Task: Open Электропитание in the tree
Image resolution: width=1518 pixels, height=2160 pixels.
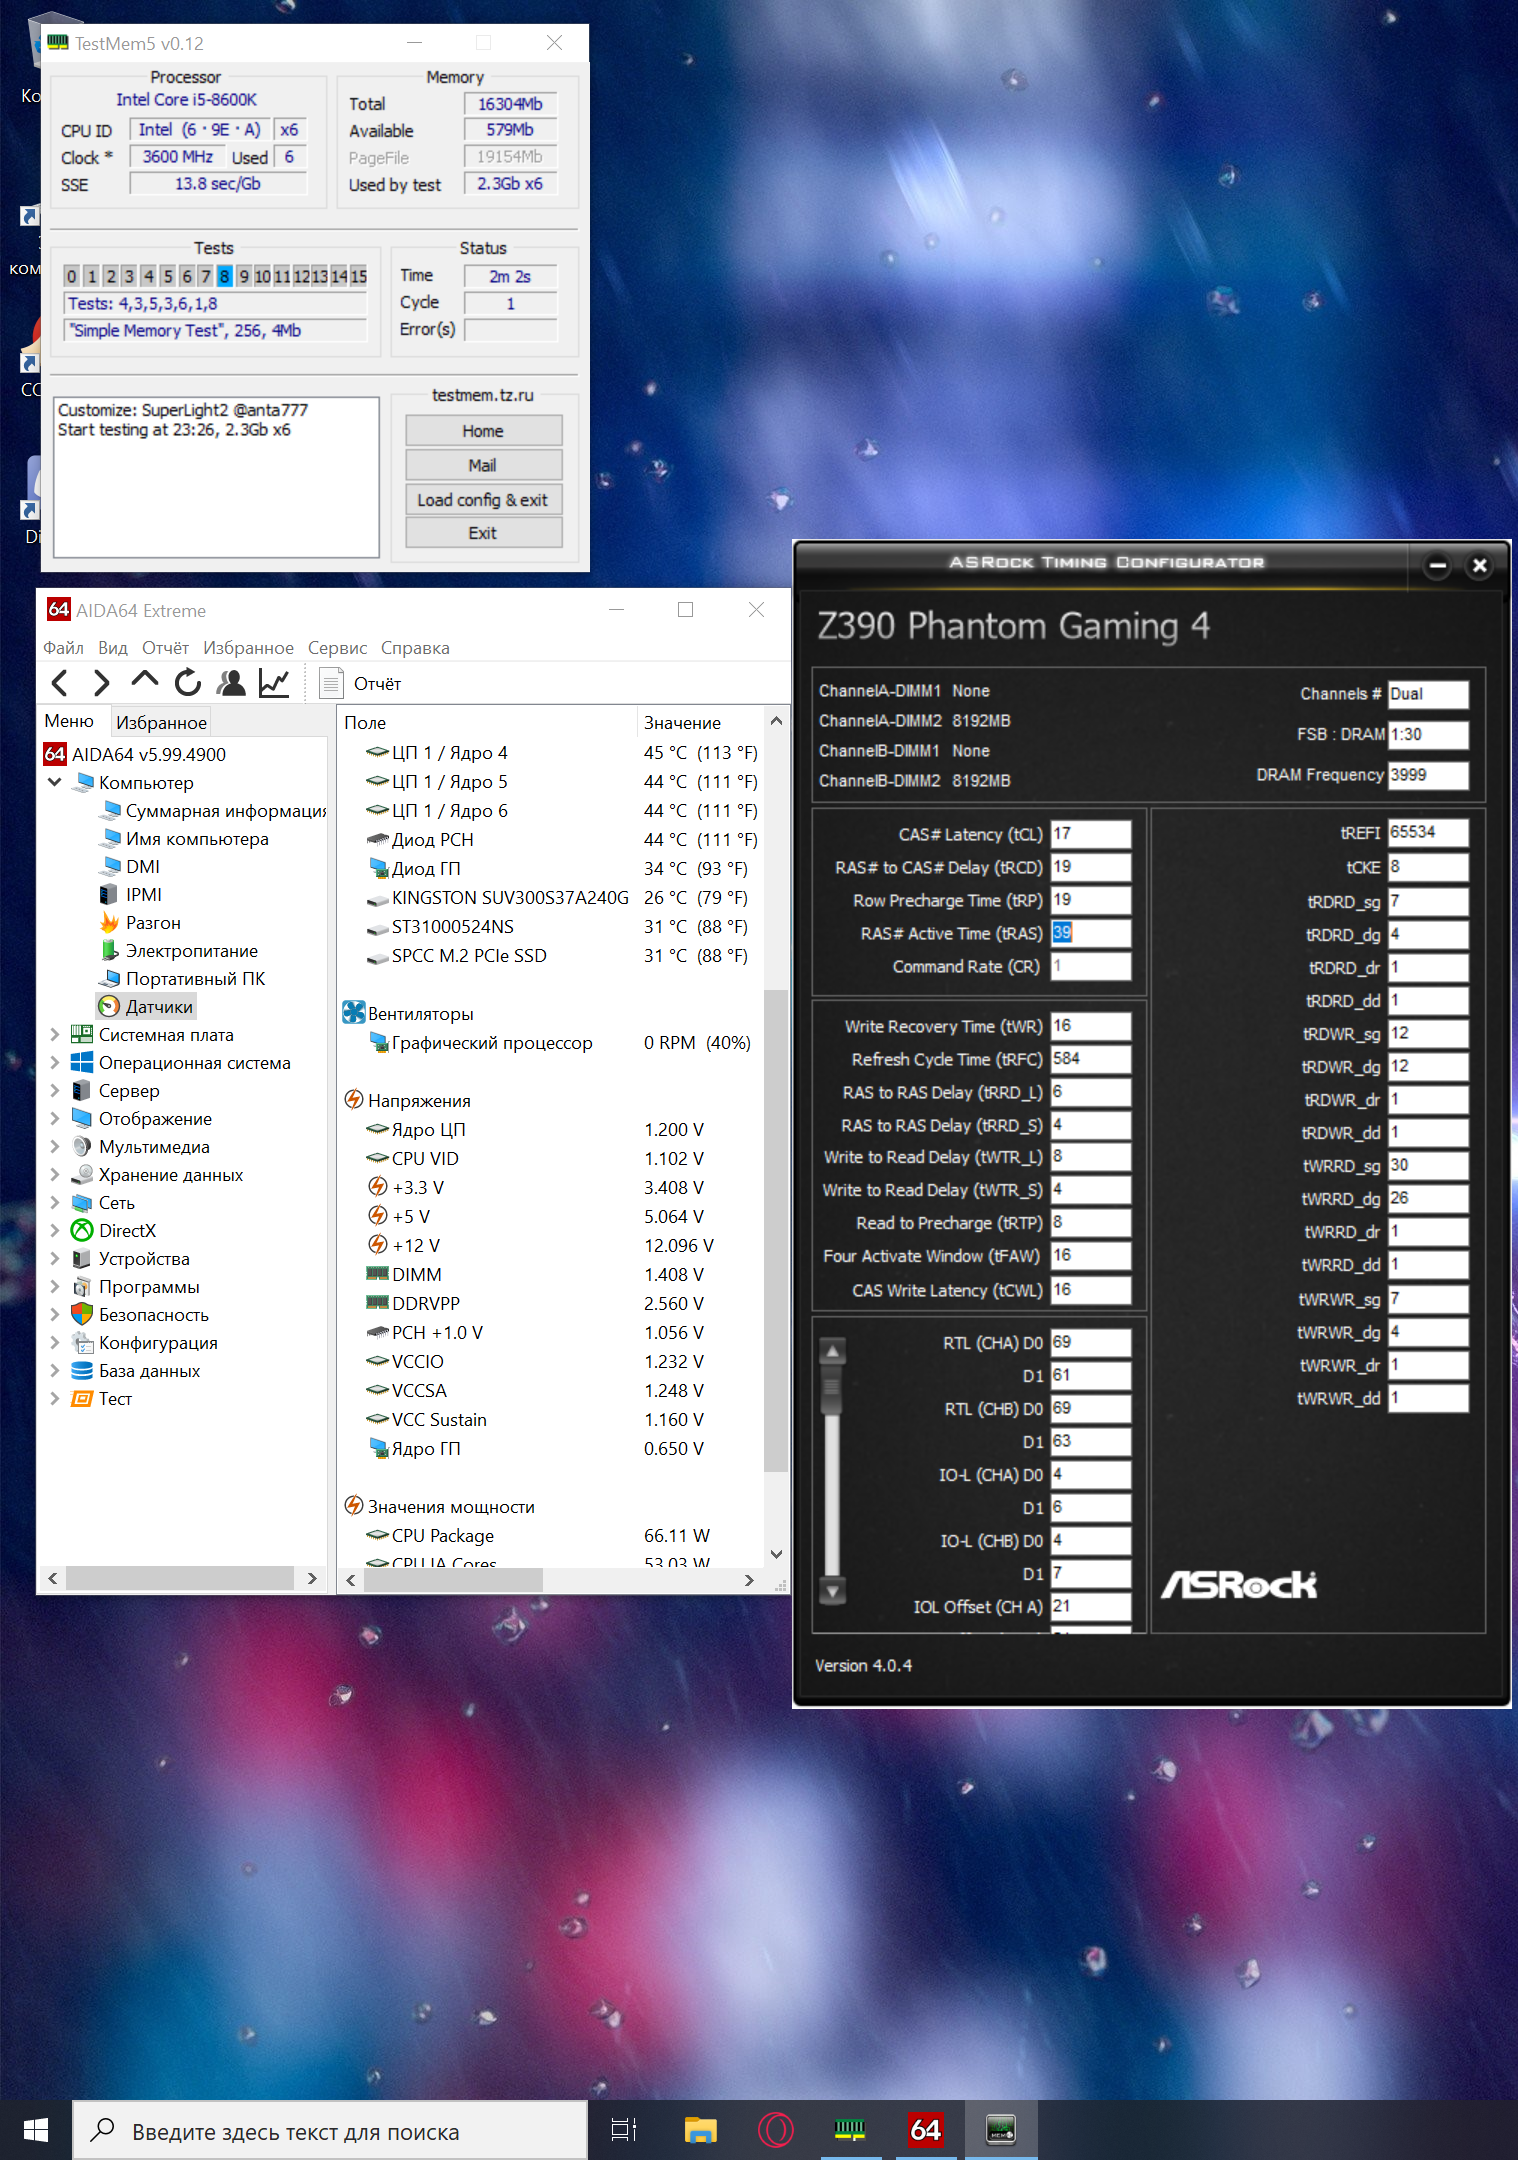Action: coord(179,951)
